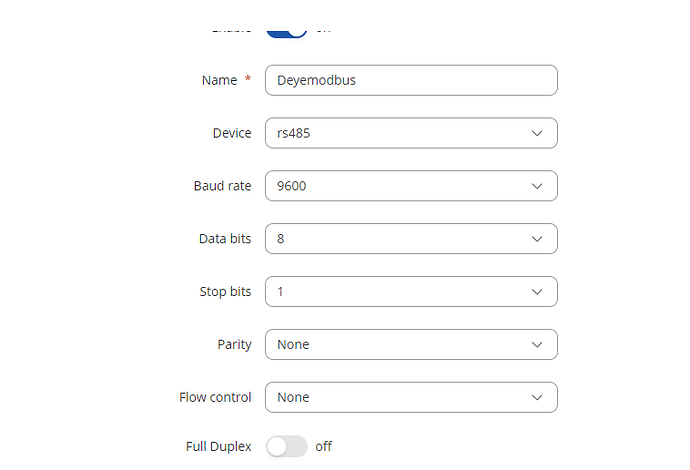Click the Flow control label text

[215, 397]
